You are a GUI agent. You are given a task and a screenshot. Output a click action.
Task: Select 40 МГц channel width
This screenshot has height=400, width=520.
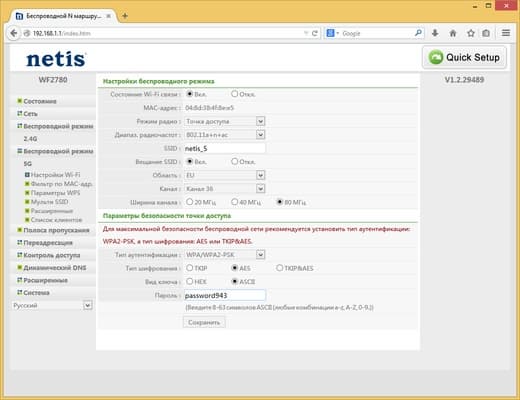235,202
